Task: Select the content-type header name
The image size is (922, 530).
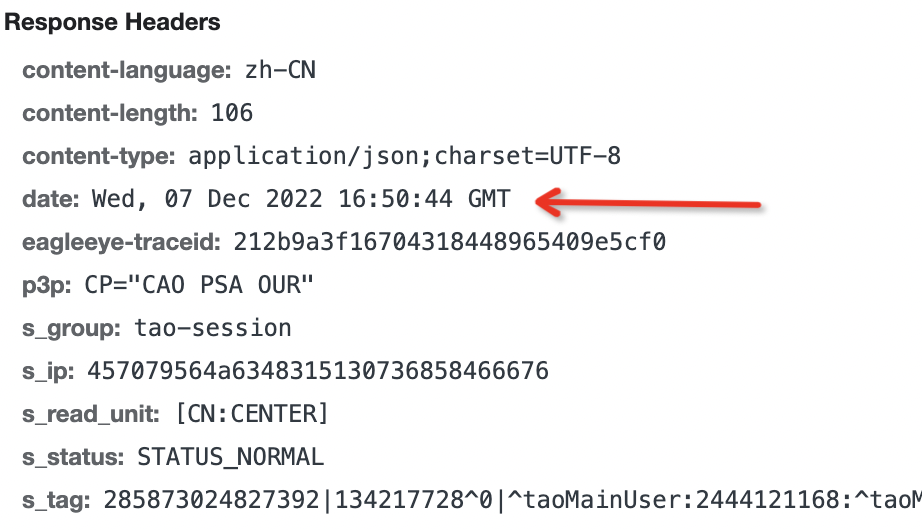Action: tap(99, 156)
